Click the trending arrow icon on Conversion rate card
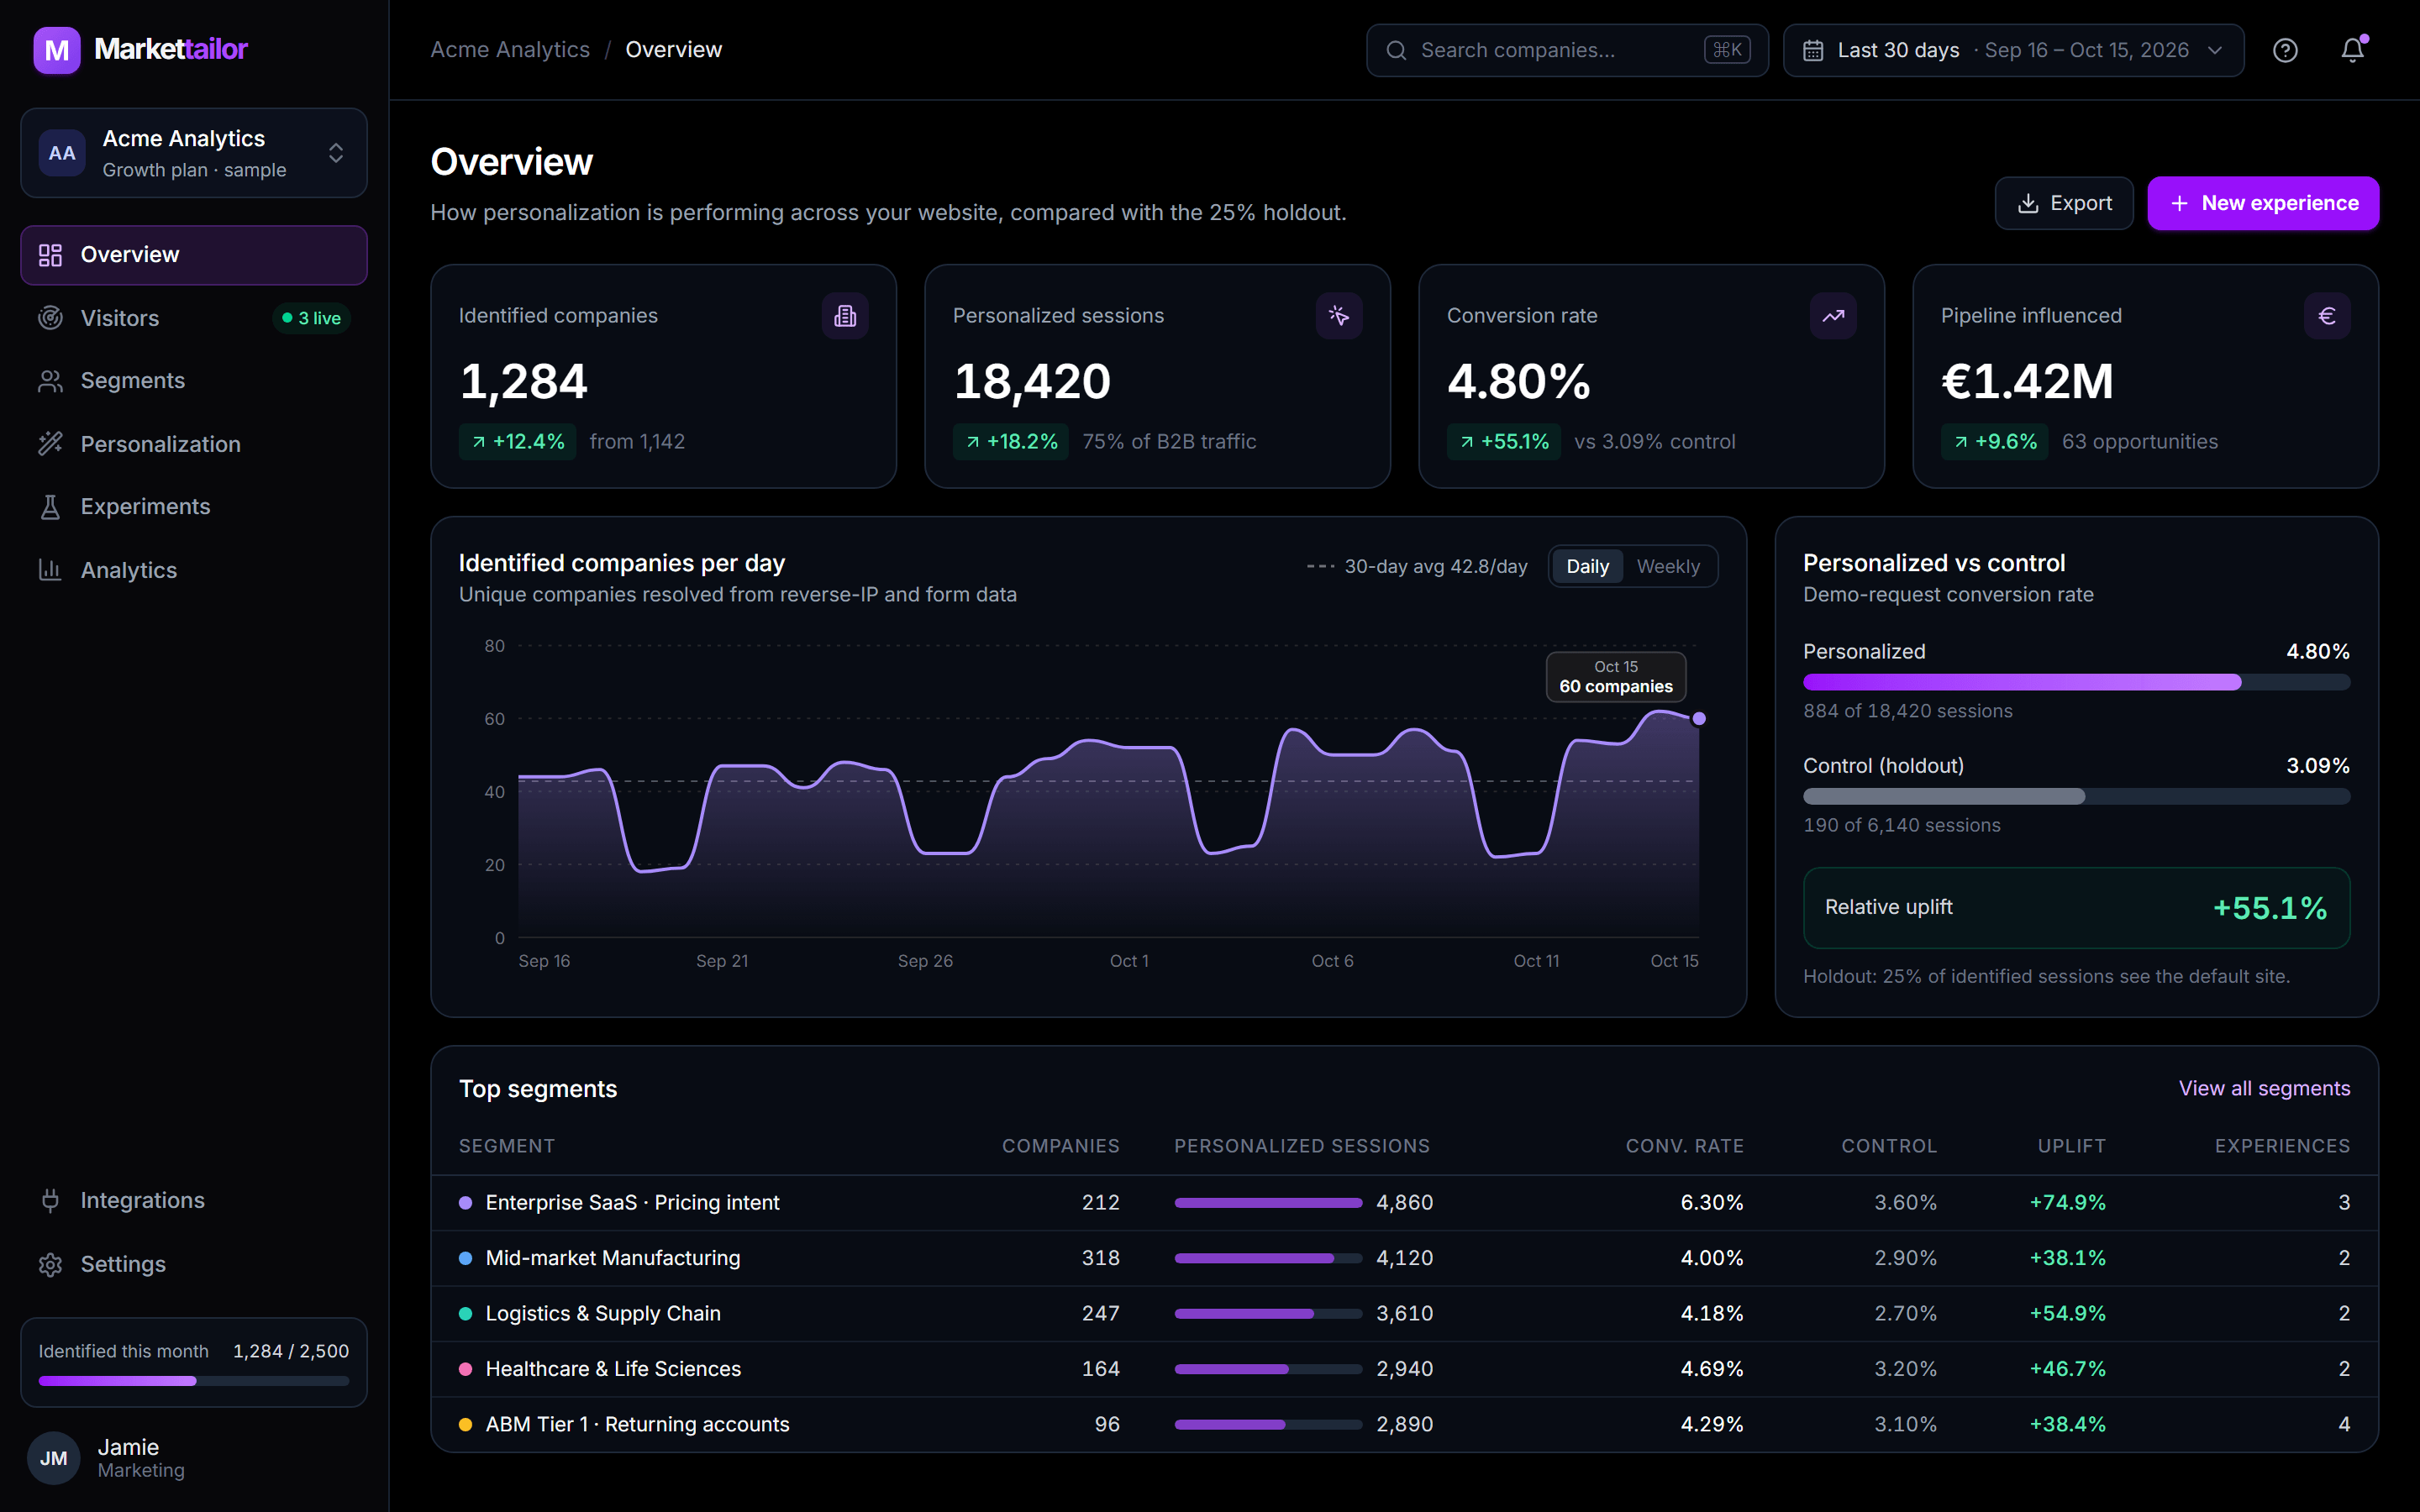The height and width of the screenshot is (1512, 2420). coord(1833,316)
